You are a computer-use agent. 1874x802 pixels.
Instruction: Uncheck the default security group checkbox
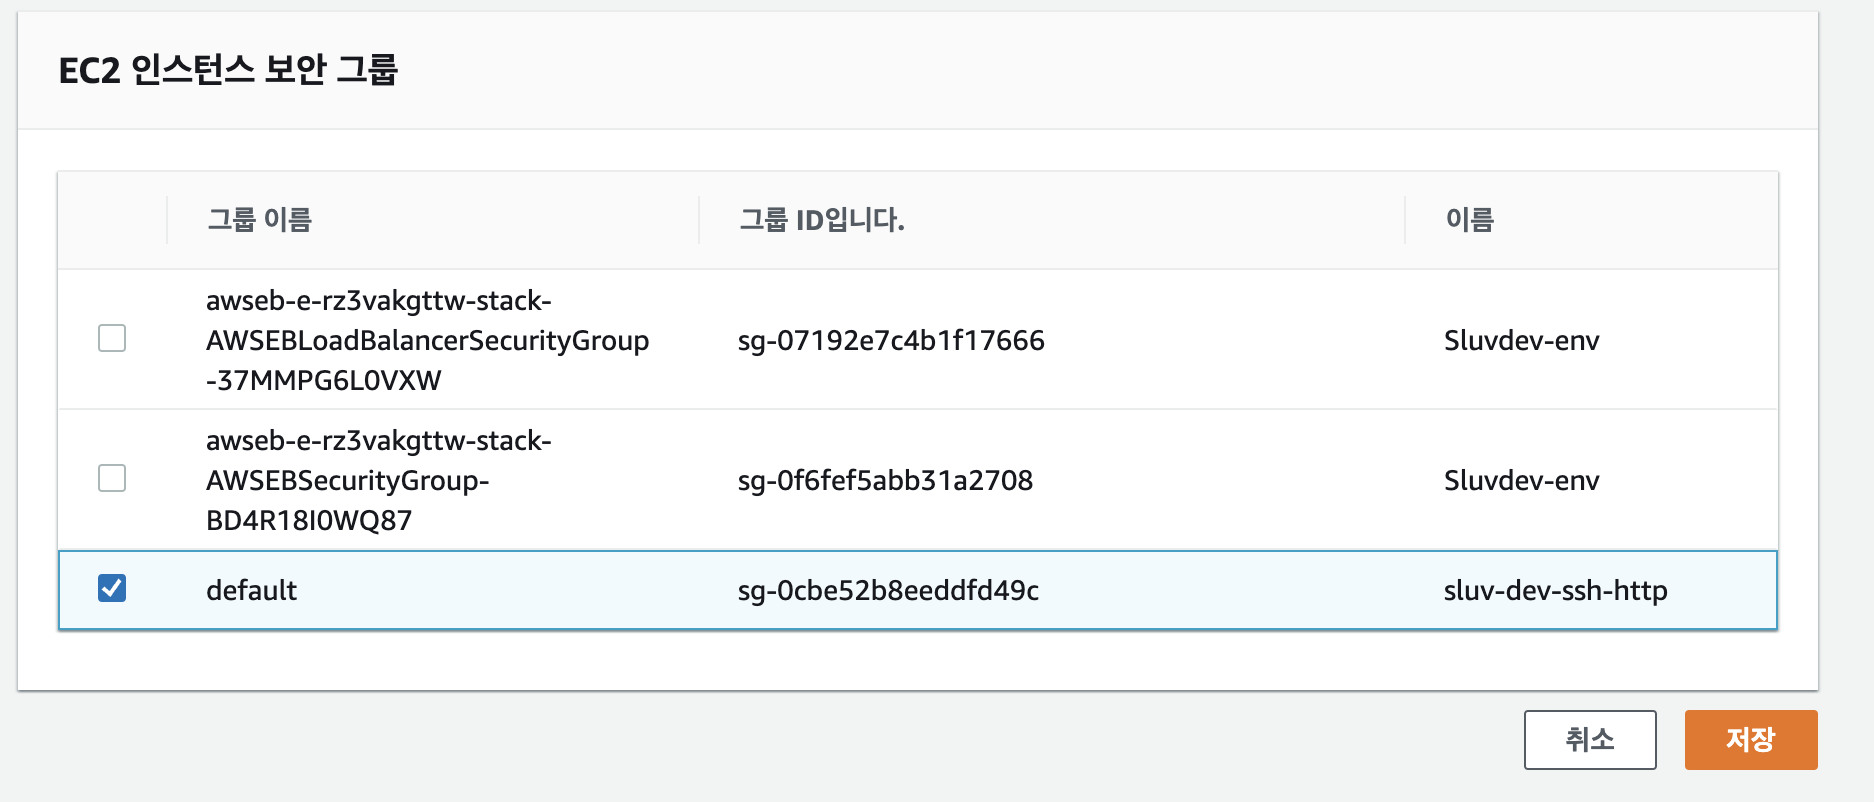coord(112,588)
